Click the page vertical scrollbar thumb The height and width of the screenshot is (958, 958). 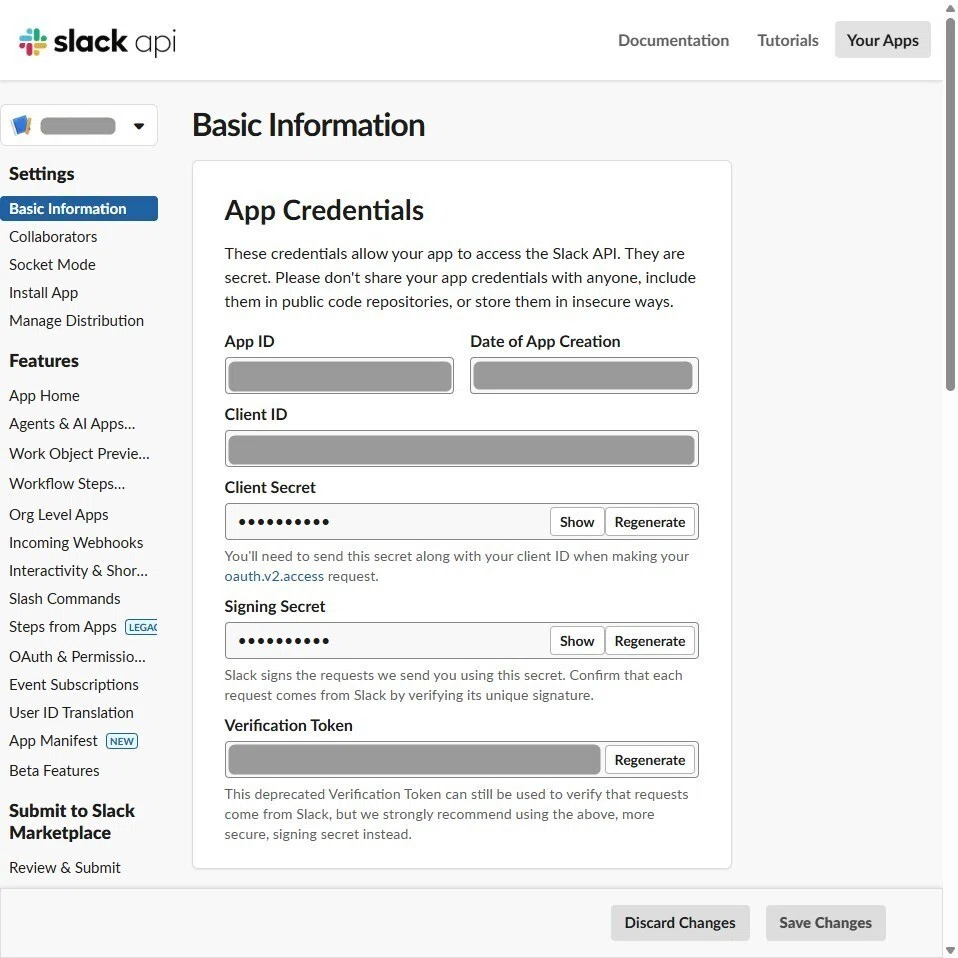(x=950, y=205)
